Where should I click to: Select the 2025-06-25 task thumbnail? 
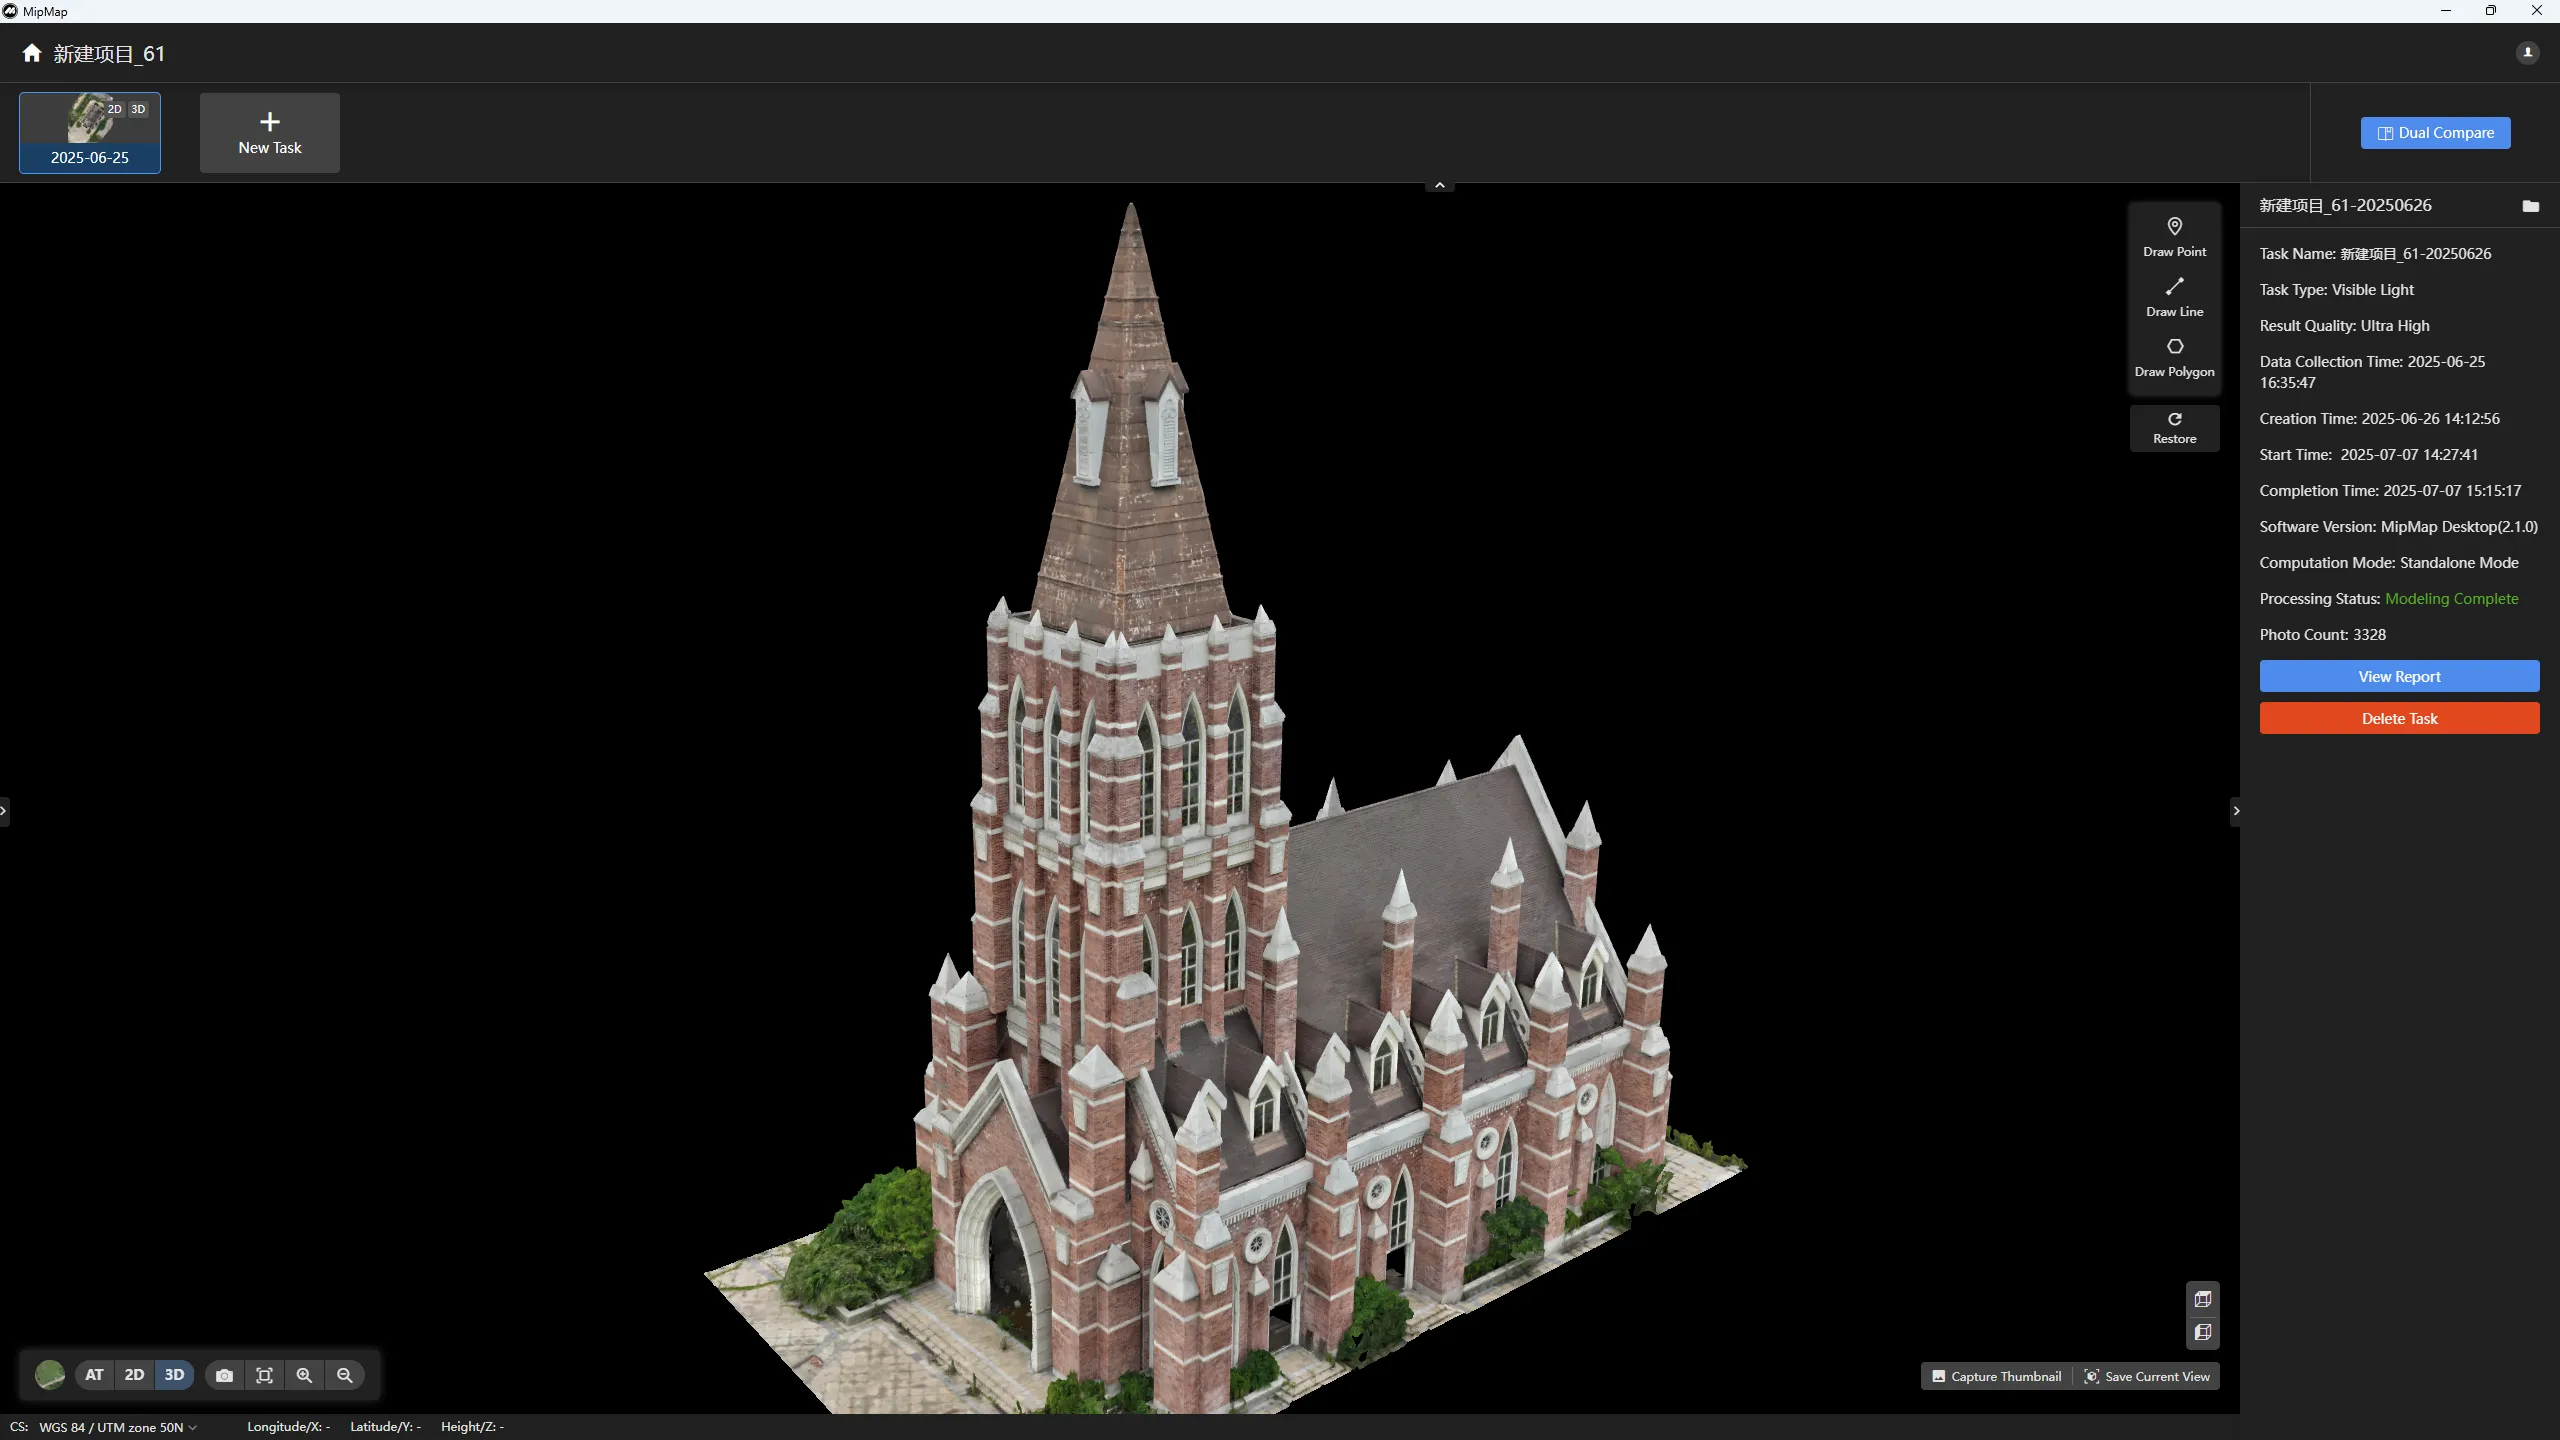coord(90,133)
